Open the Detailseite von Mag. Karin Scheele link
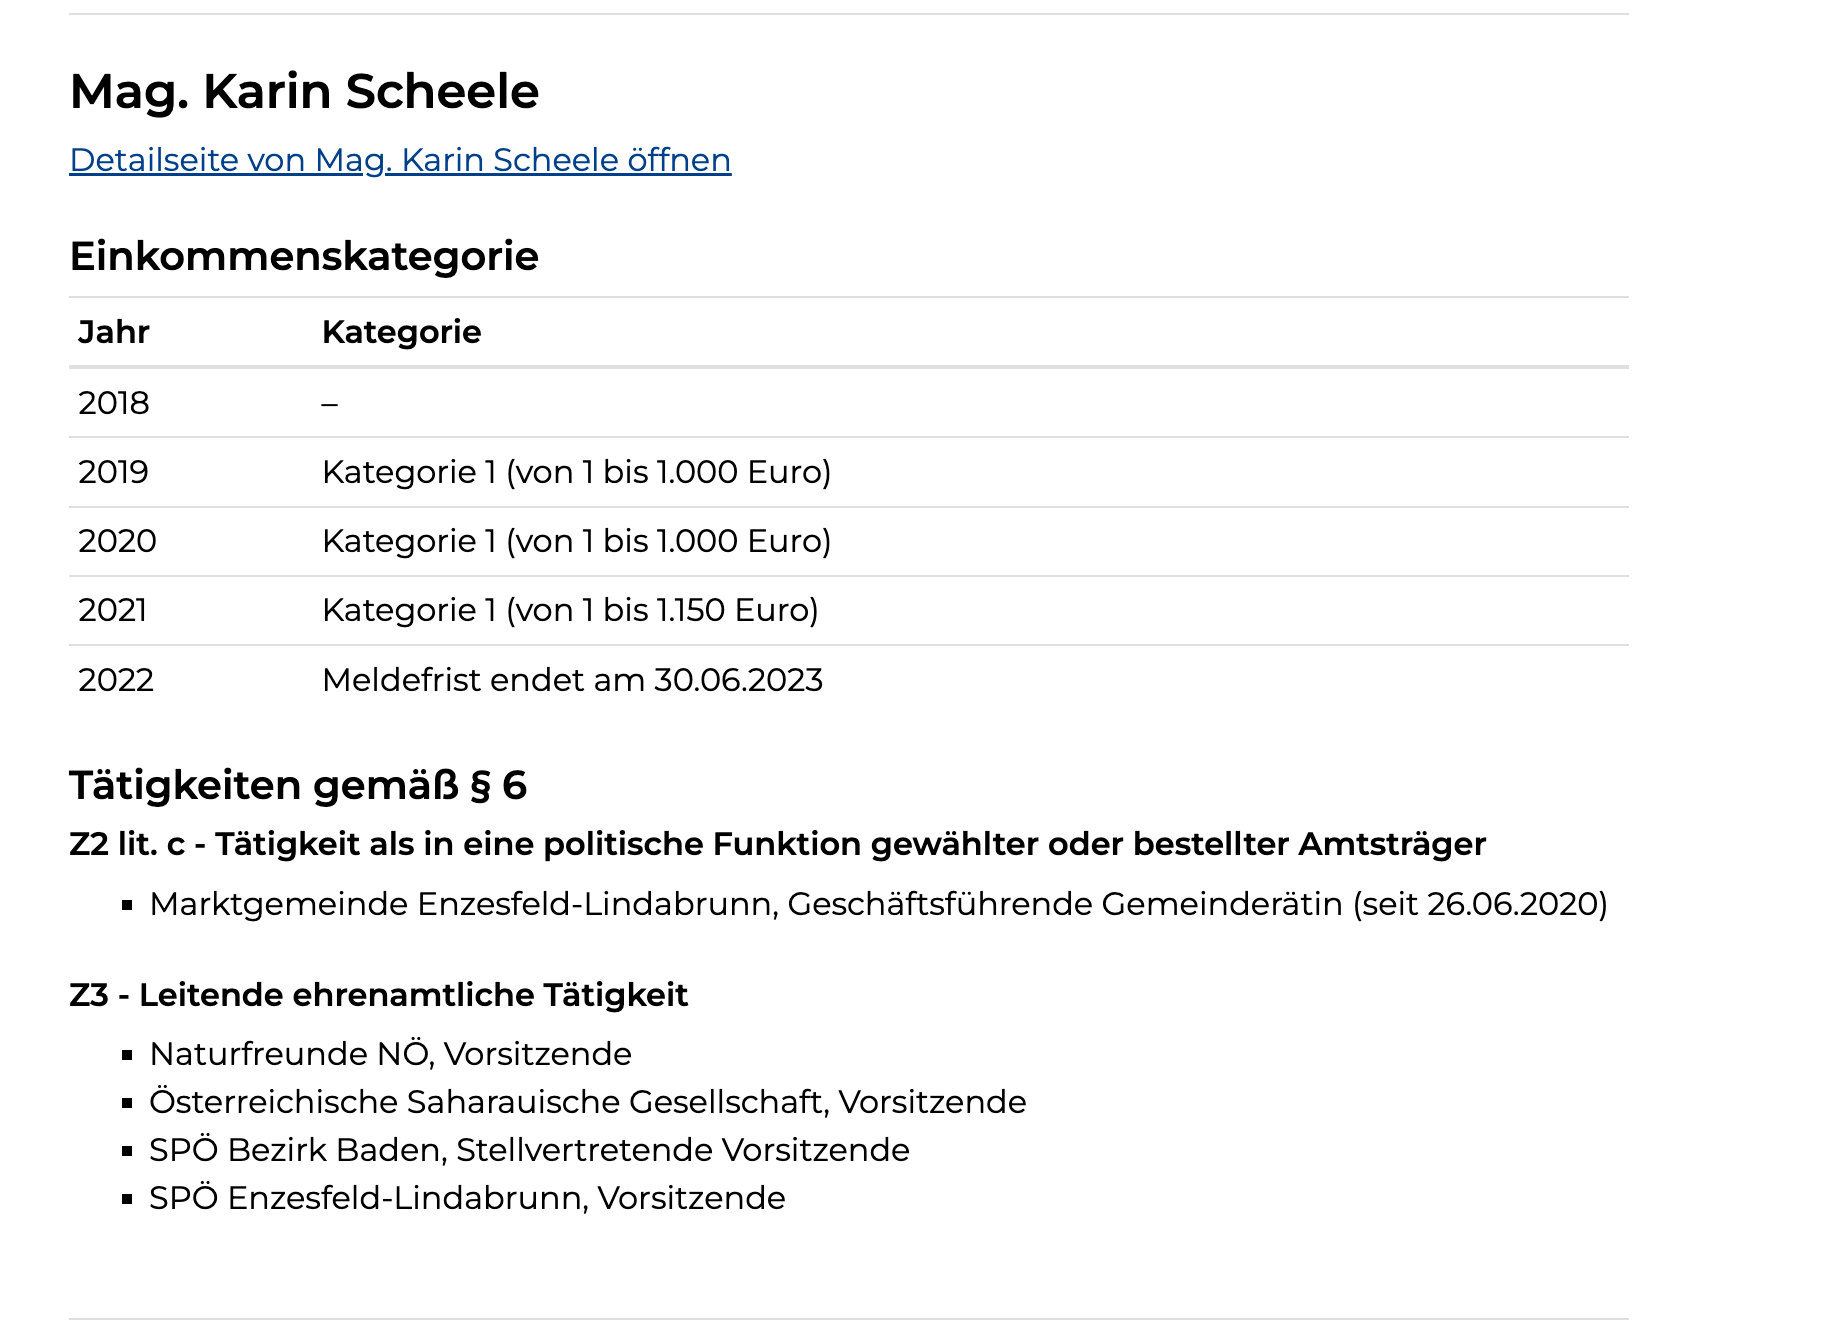 coord(400,160)
